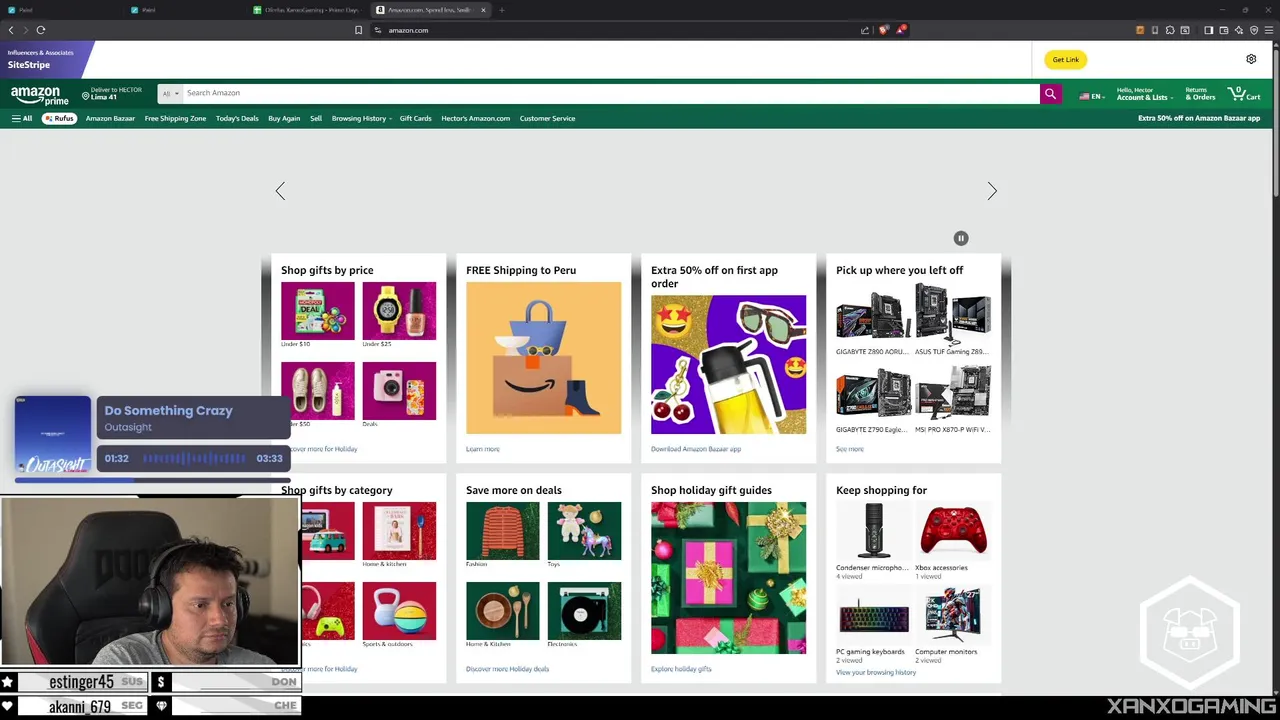Click Learn more under FREE Shipping to Peru

482,449
